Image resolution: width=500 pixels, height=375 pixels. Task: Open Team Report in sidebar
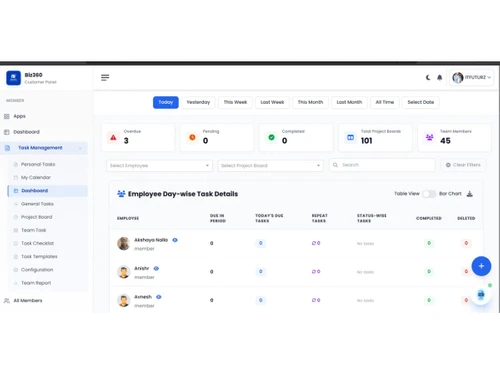(48, 283)
